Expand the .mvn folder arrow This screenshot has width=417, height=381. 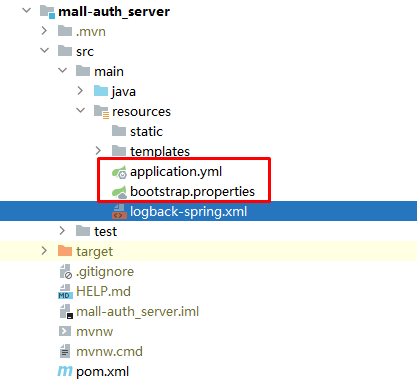click(x=44, y=31)
